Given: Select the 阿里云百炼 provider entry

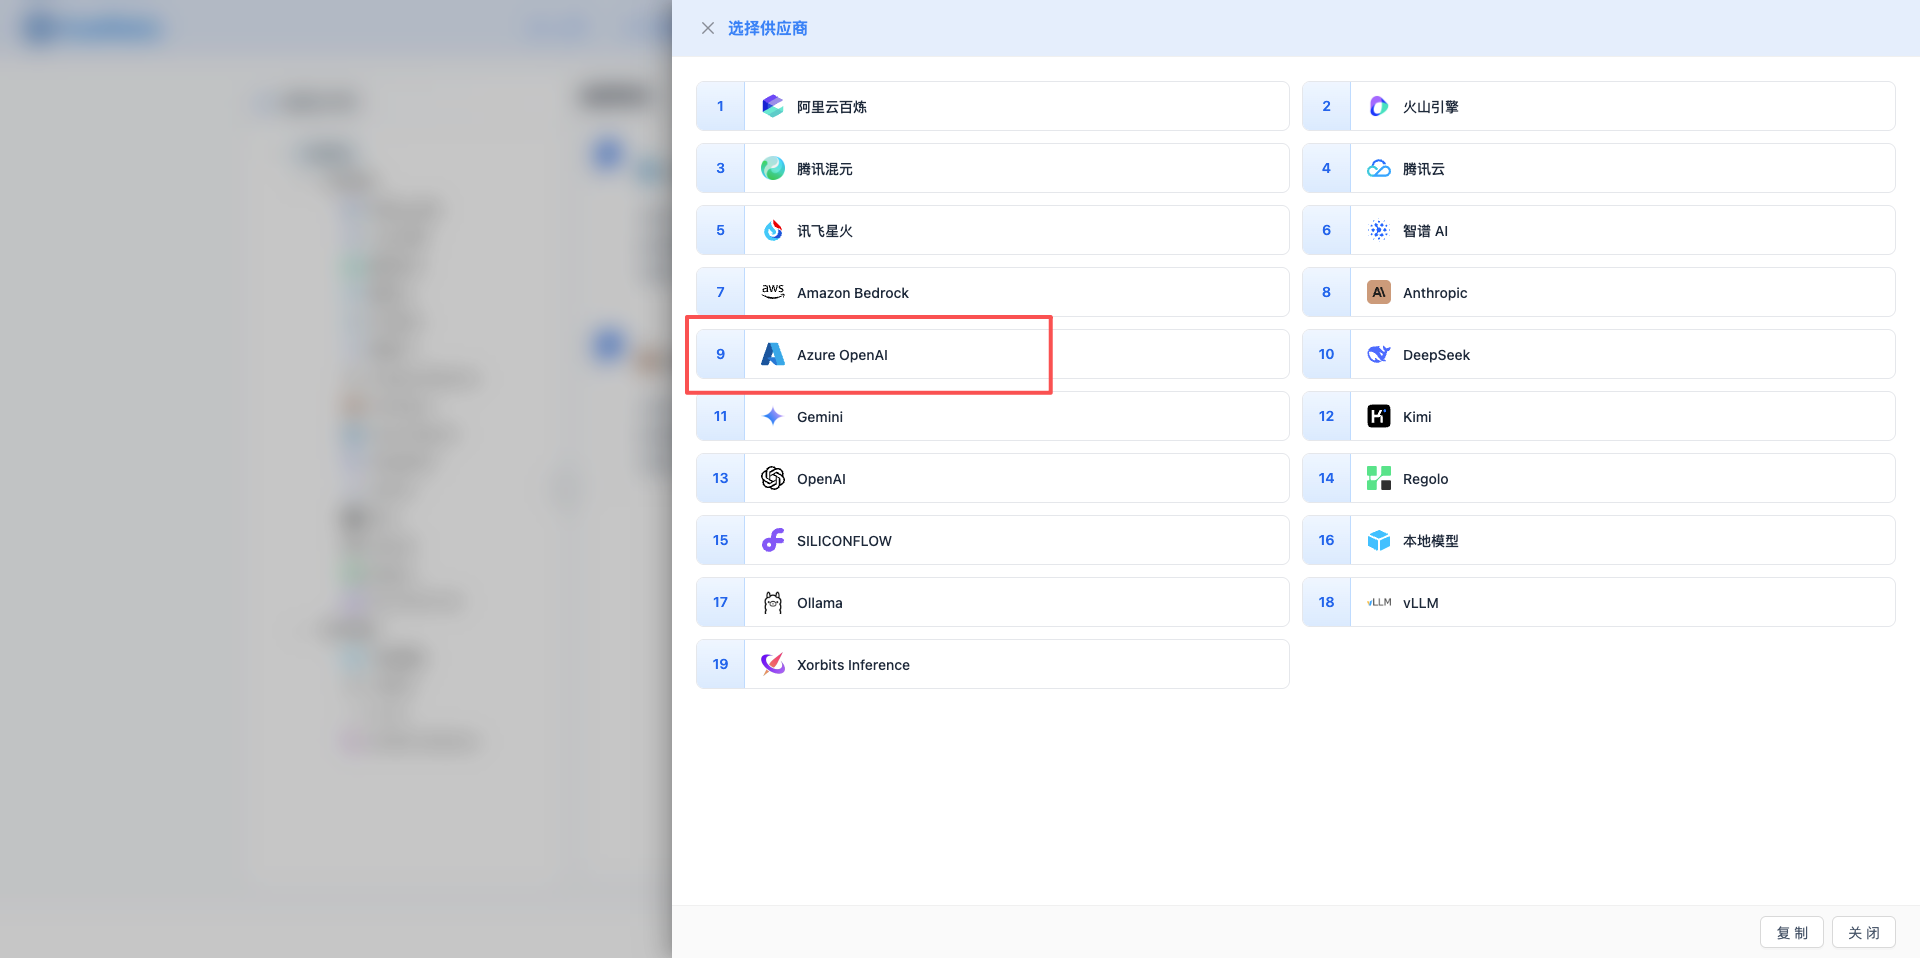Looking at the screenshot, I should pos(990,106).
